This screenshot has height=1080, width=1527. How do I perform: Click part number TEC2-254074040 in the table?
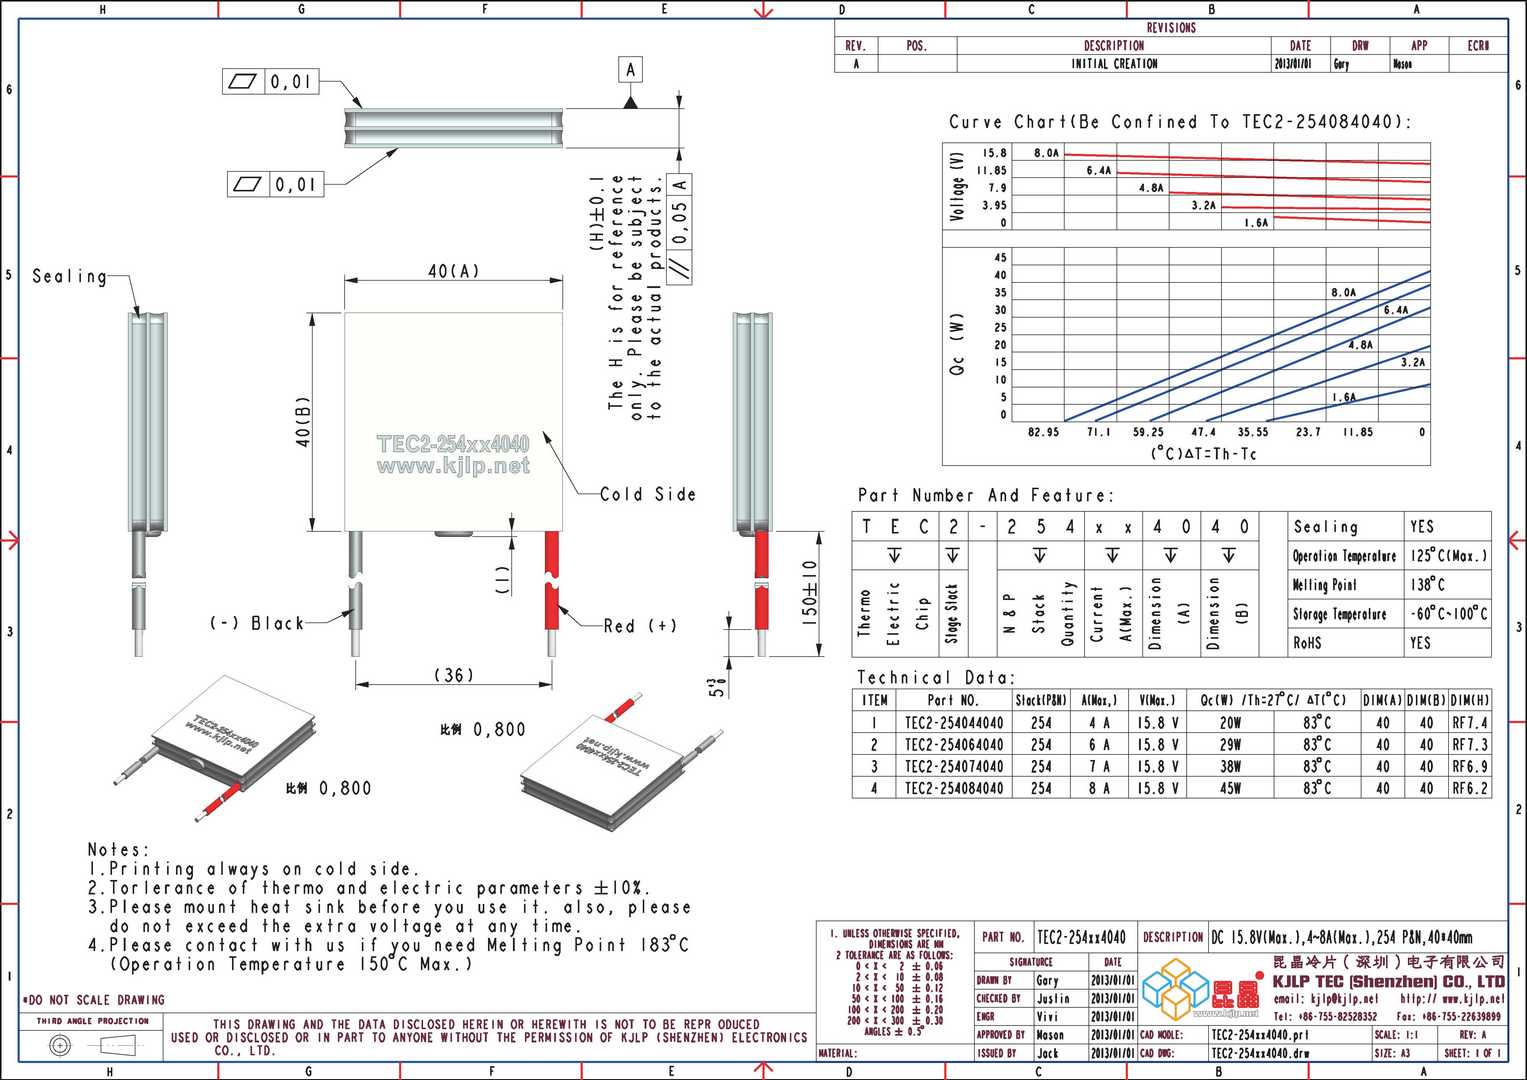coord(953,766)
